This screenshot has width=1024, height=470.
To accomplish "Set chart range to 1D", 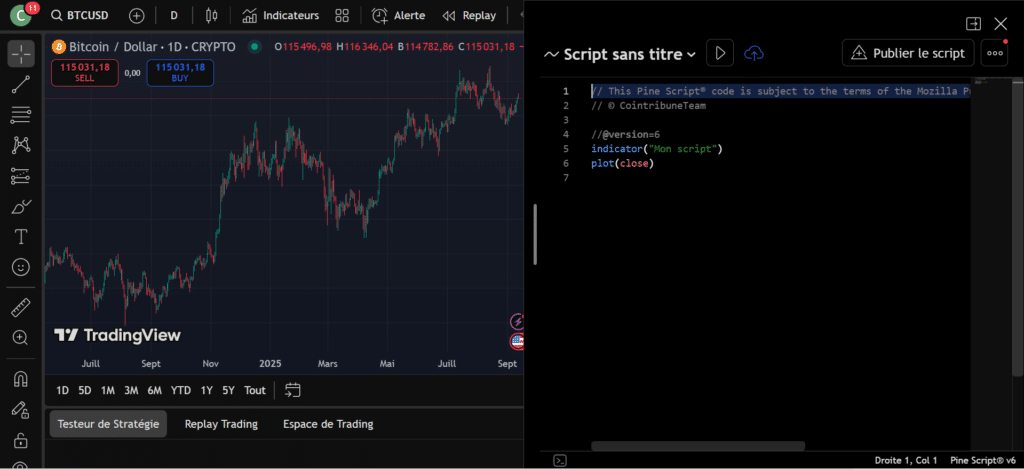I will click(62, 390).
